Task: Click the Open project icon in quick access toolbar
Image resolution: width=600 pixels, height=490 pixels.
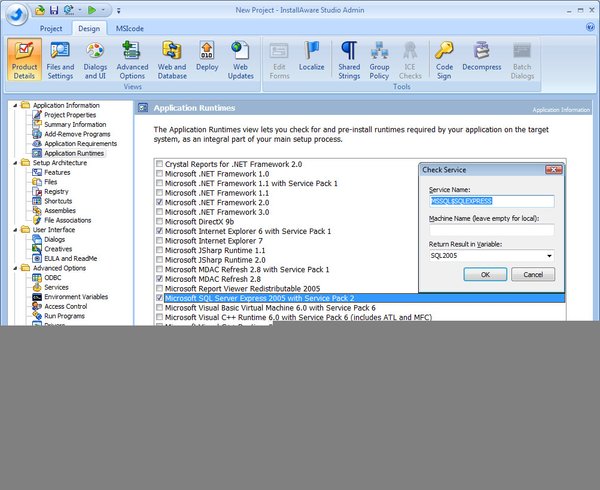Action: point(40,10)
